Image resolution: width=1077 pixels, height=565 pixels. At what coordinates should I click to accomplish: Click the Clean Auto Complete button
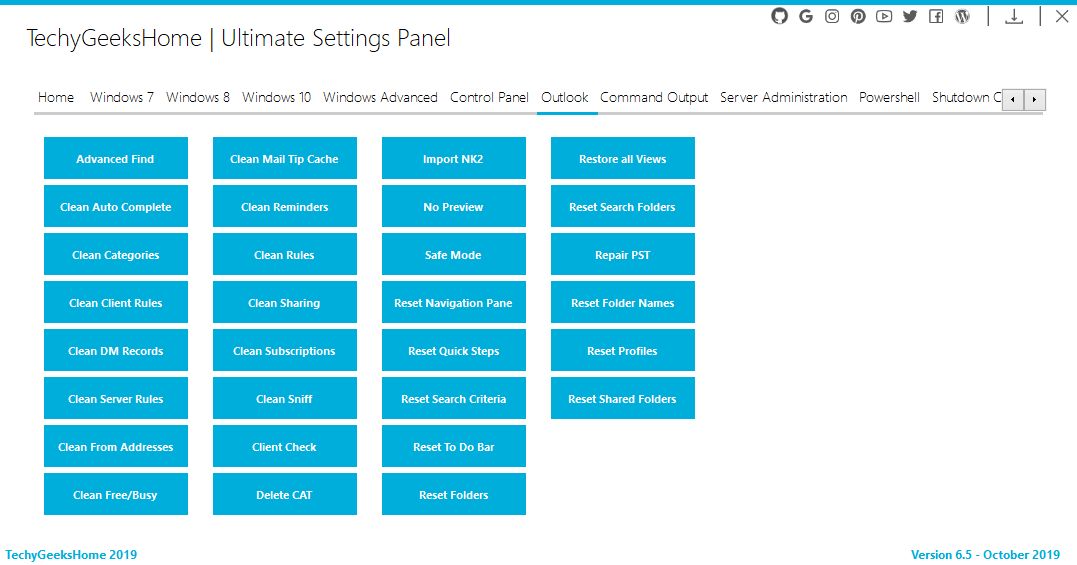[x=115, y=206]
